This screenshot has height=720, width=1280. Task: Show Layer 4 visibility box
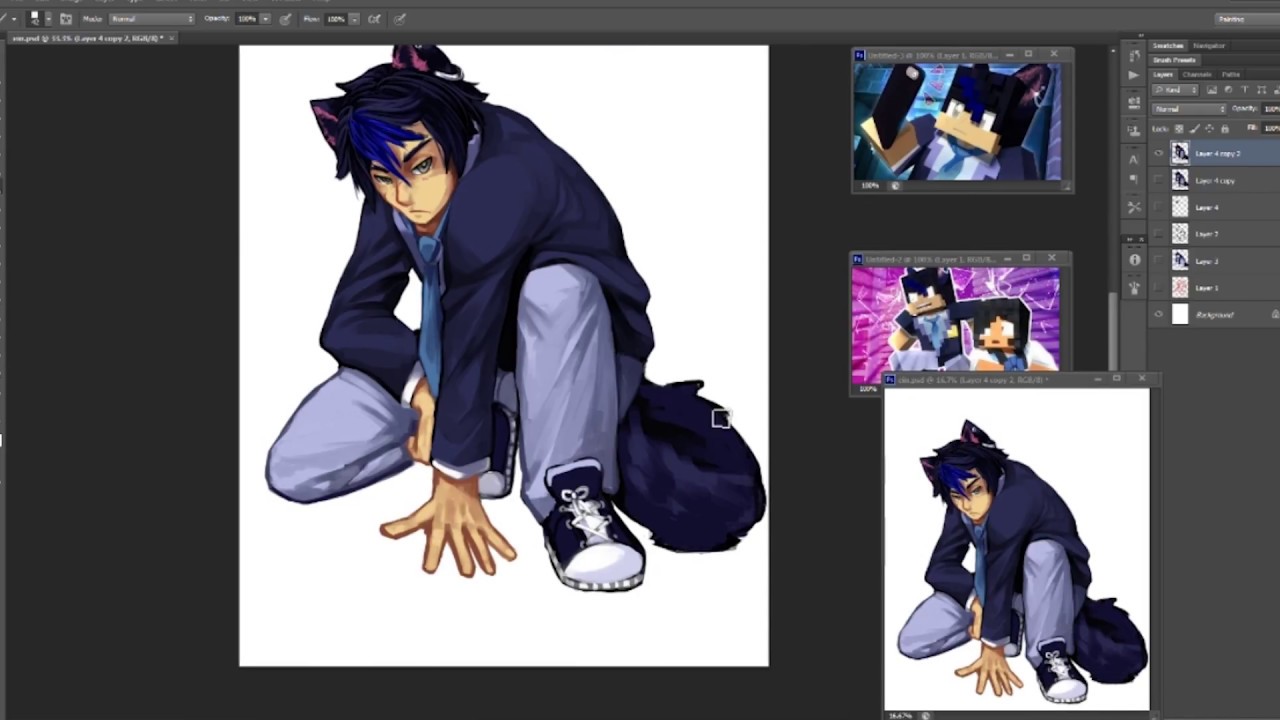[1158, 207]
